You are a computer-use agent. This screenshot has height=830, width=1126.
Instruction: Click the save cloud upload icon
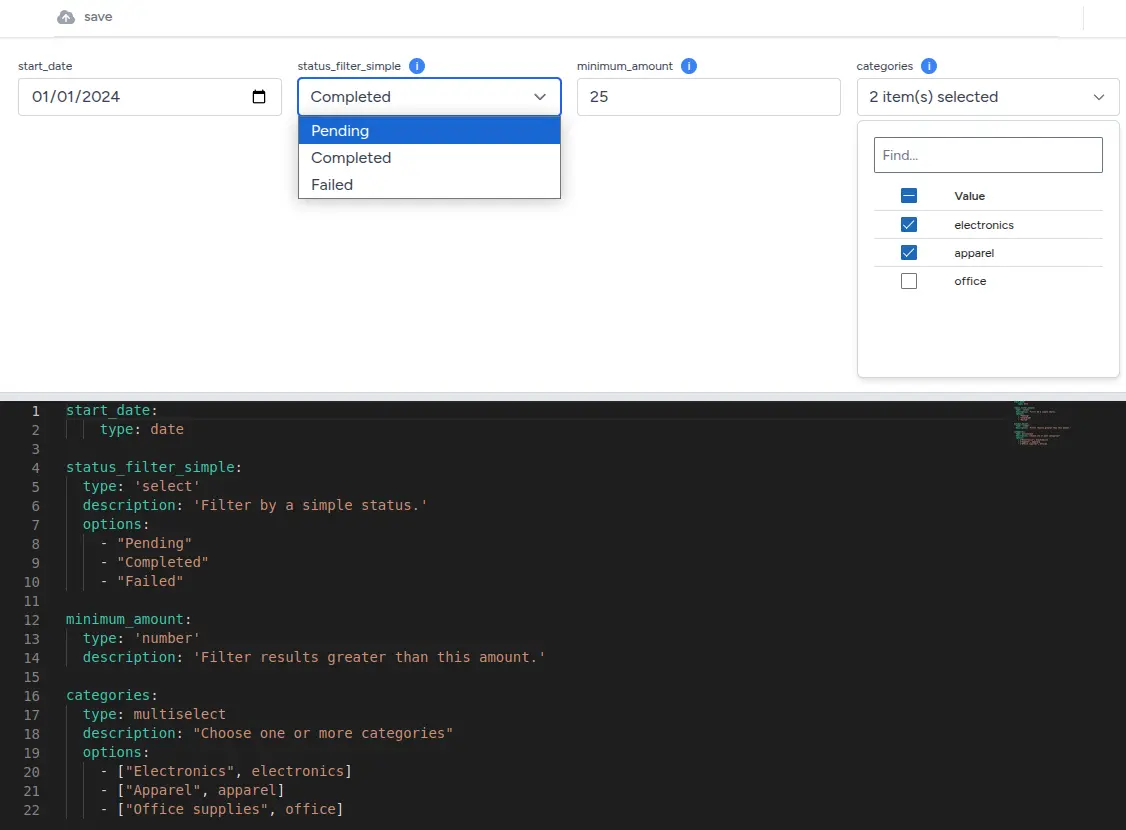pos(66,17)
